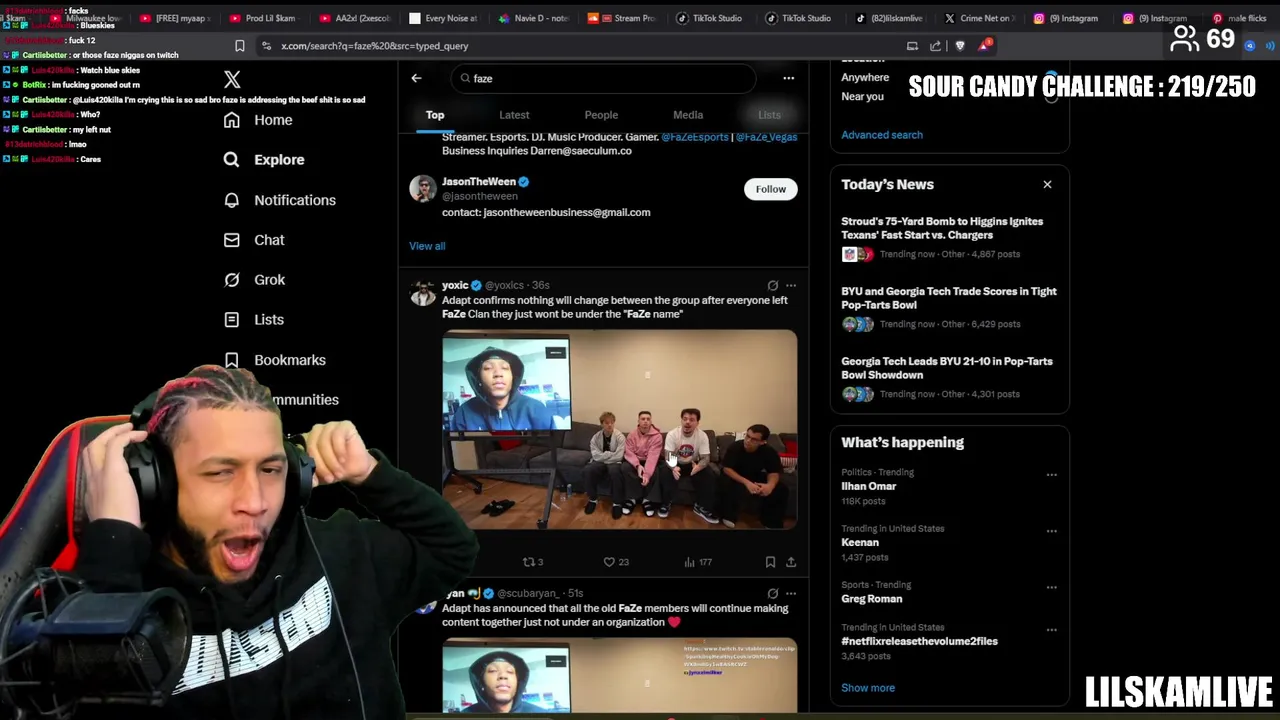Repost the yoxic post

pyautogui.click(x=532, y=562)
